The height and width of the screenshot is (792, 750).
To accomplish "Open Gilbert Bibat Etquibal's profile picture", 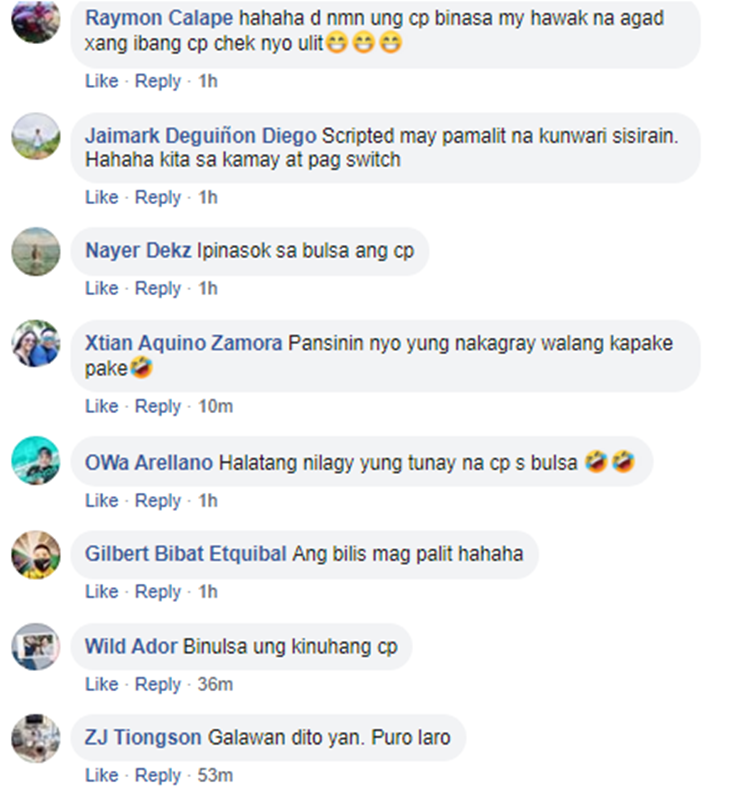I will (36, 555).
